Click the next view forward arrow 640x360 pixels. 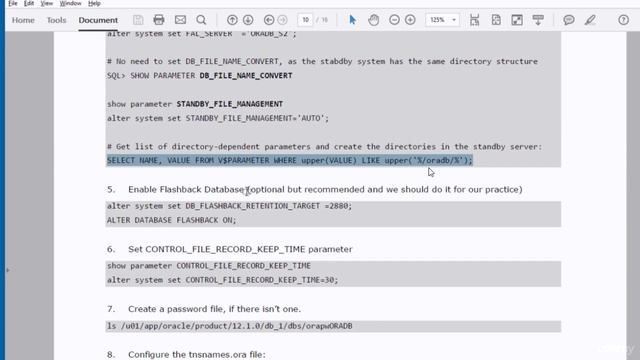coord(282,20)
